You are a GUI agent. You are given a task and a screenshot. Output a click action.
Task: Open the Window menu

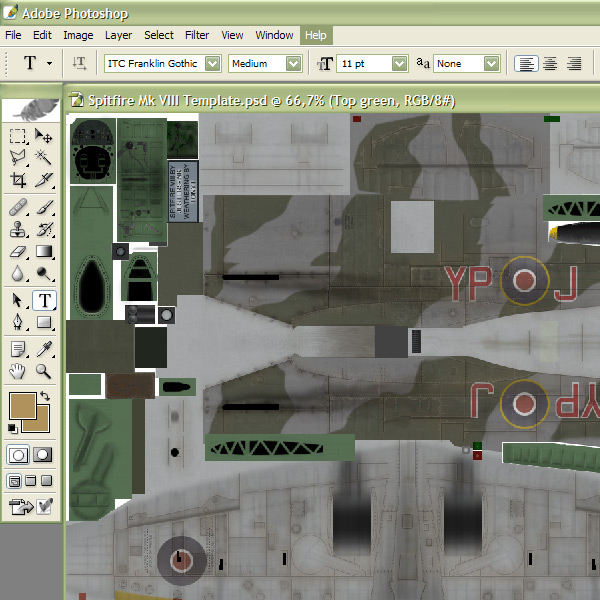(274, 35)
